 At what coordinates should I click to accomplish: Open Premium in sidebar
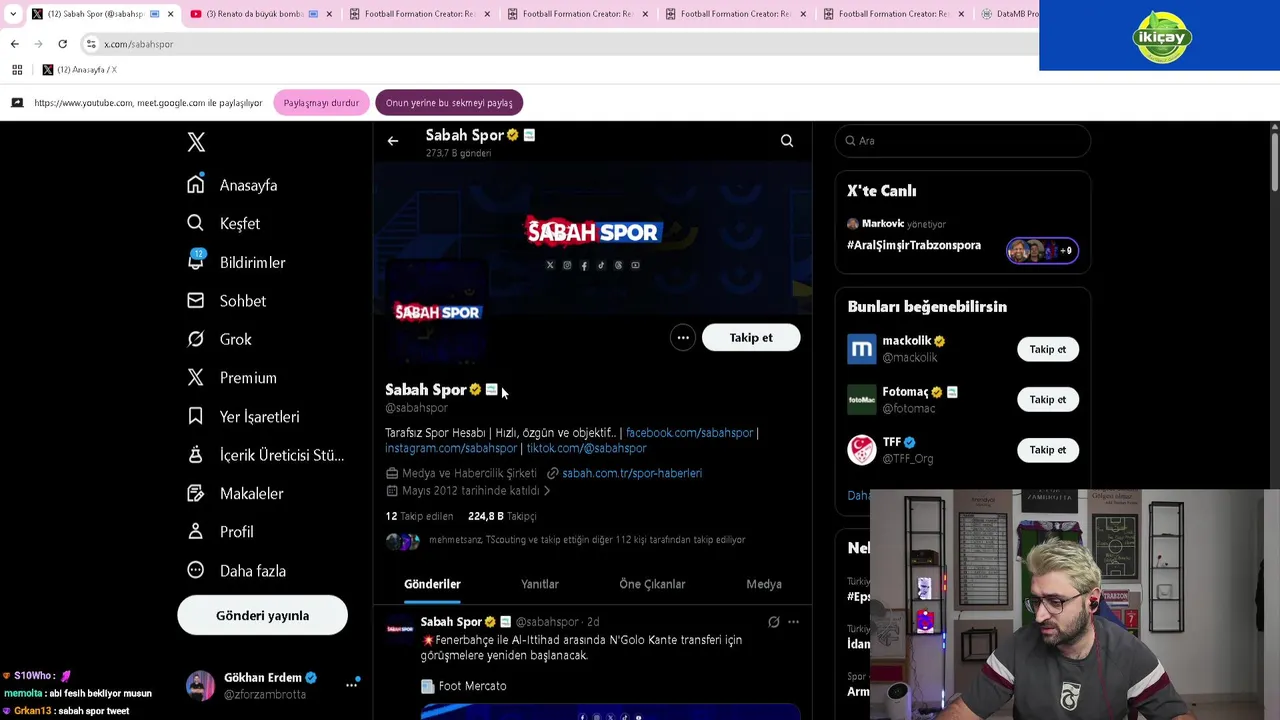point(232,378)
